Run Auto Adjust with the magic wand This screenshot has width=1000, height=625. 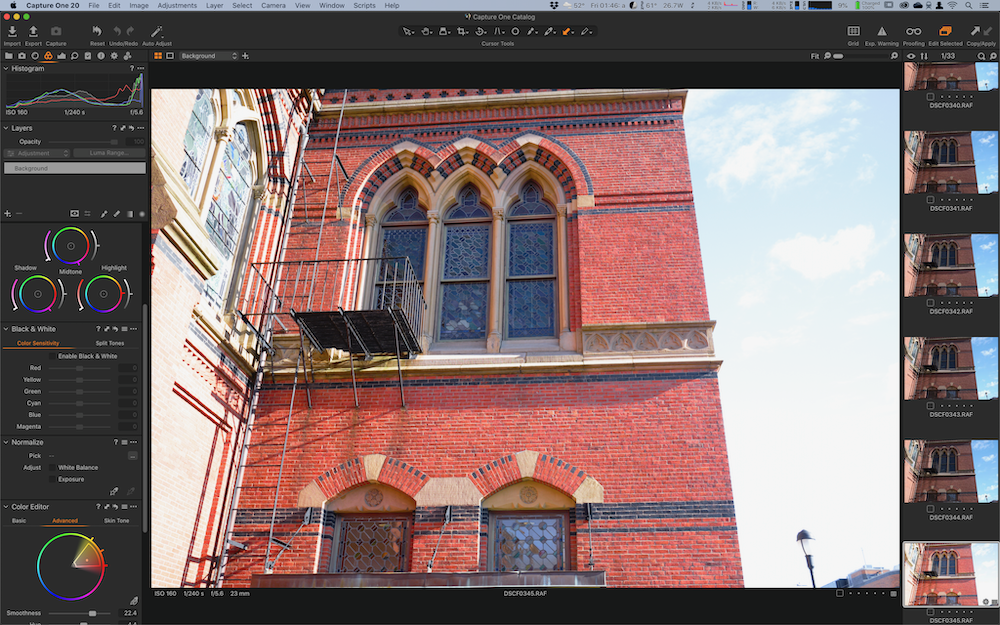pos(156,32)
